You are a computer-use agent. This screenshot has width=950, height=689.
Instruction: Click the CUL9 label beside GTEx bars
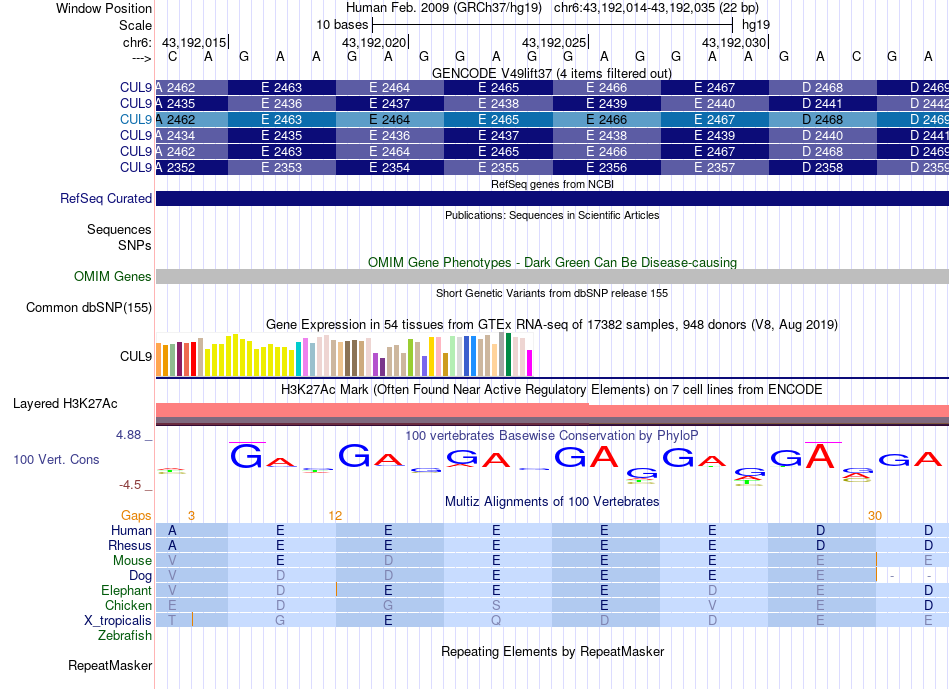(136, 356)
